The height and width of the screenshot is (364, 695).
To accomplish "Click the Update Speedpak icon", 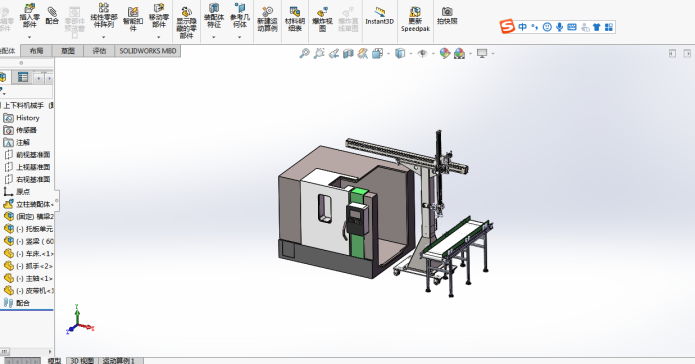I will (x=415, y=19).
